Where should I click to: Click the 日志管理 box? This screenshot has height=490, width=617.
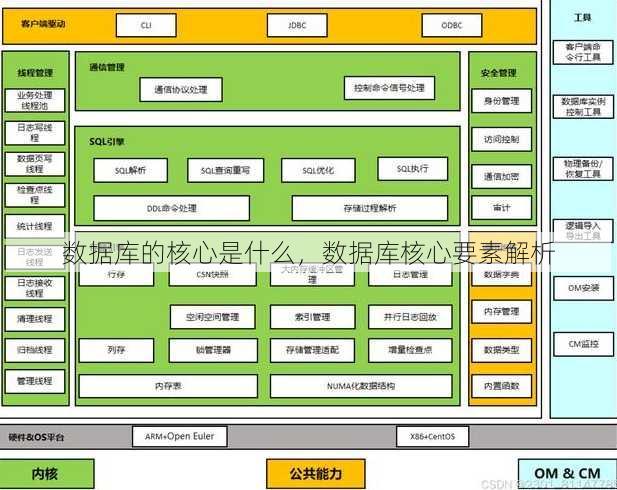tap(410, 274)
